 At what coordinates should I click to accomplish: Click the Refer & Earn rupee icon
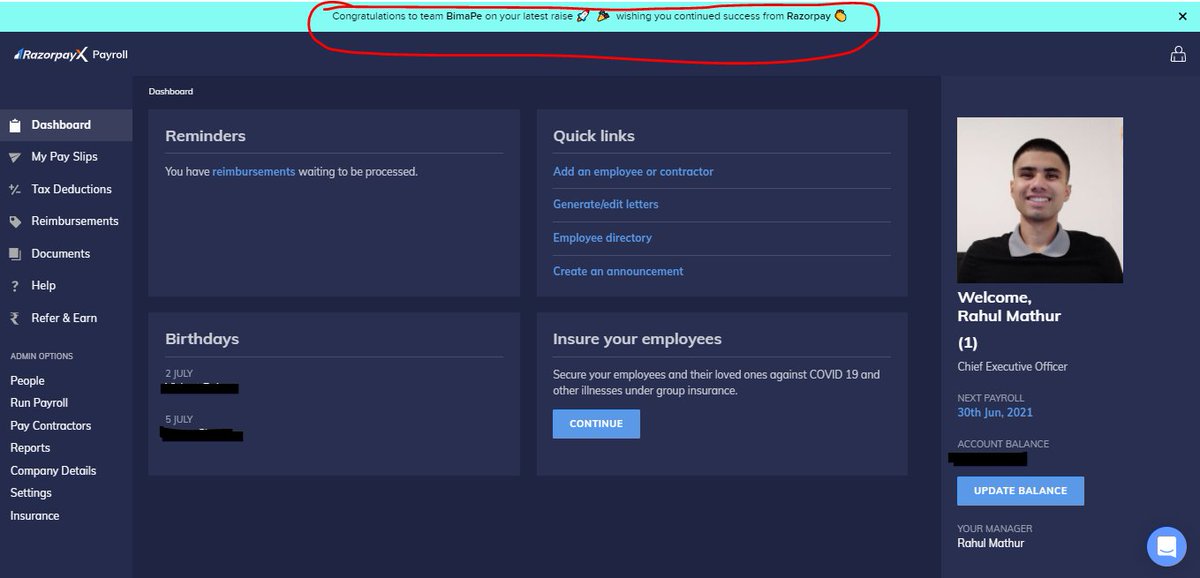[14, 318]
